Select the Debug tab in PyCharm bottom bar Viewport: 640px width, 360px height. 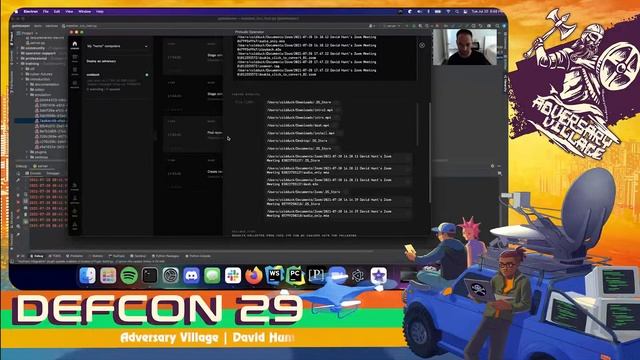click(37, 256)
